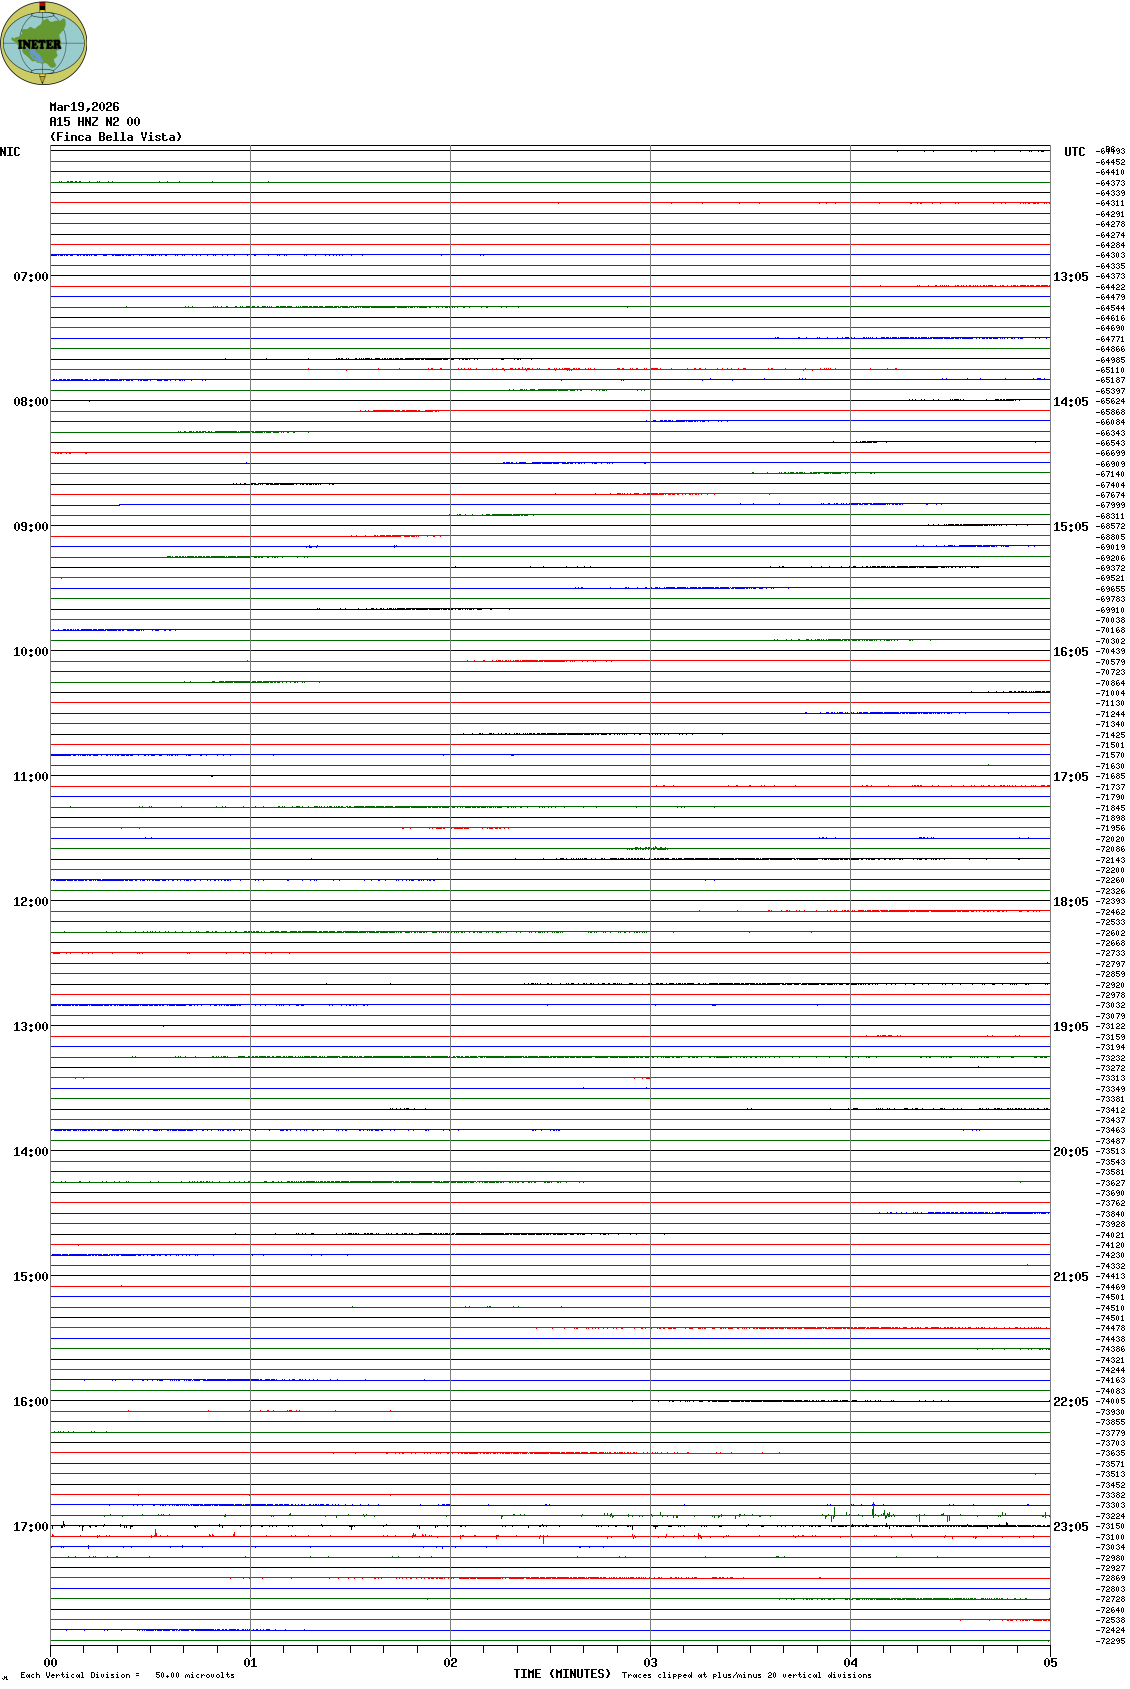Click the 02 minute tick label
The height and width of the screenshot is (1689, 1130).
coord(450,1663)
